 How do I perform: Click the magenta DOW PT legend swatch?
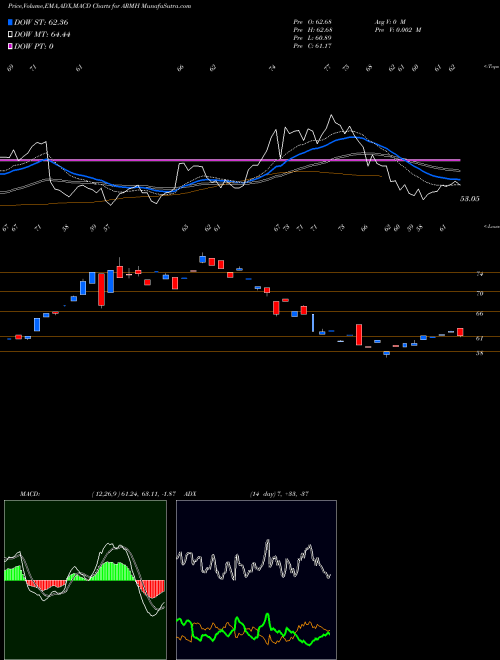pyautogui.click(x=10, y=46)
